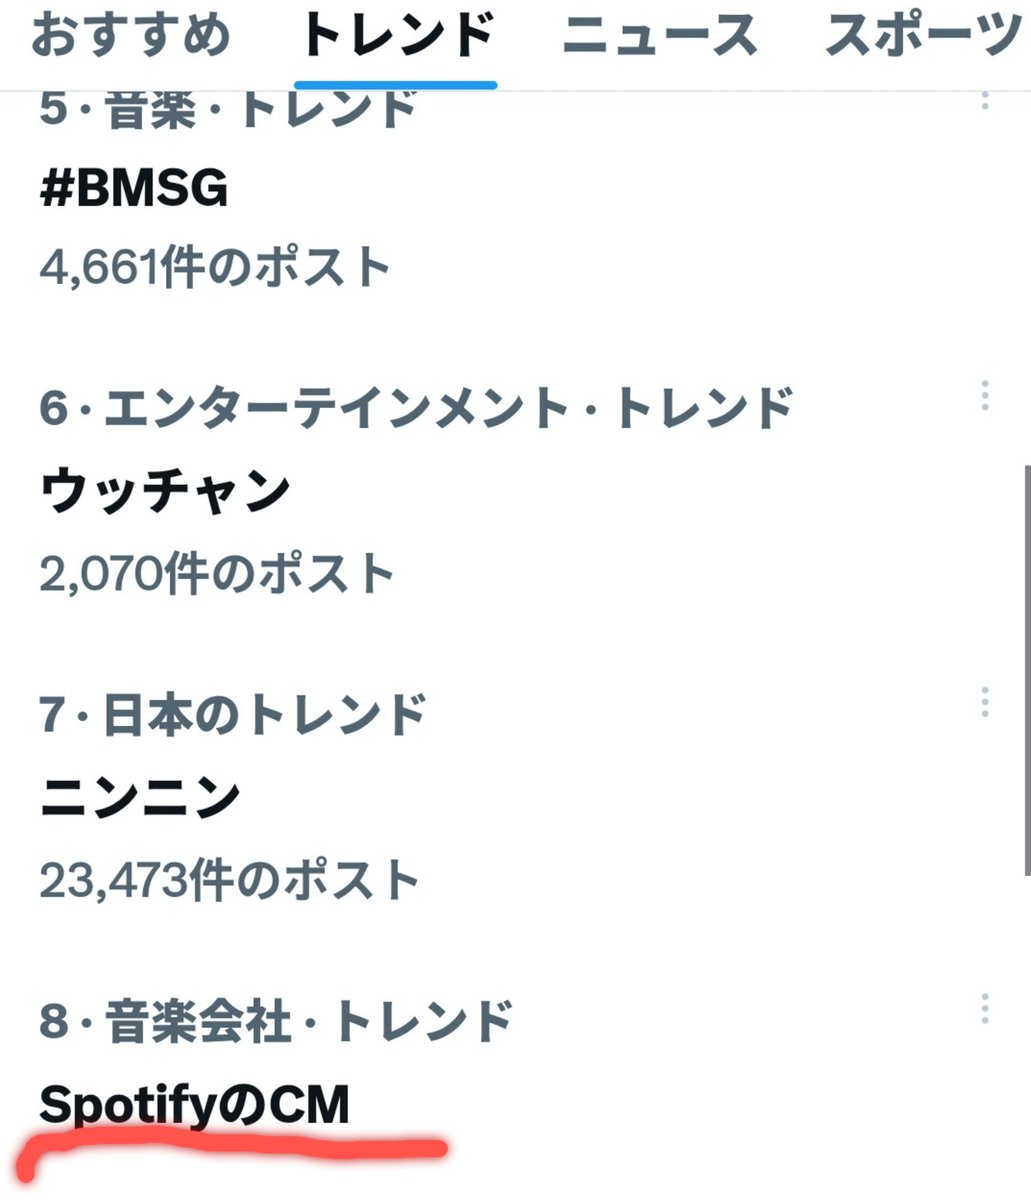This screenshot has width=1031, height=1200.
Task: Open the ウッチャン trending topic
Action: tap(165, 491)
